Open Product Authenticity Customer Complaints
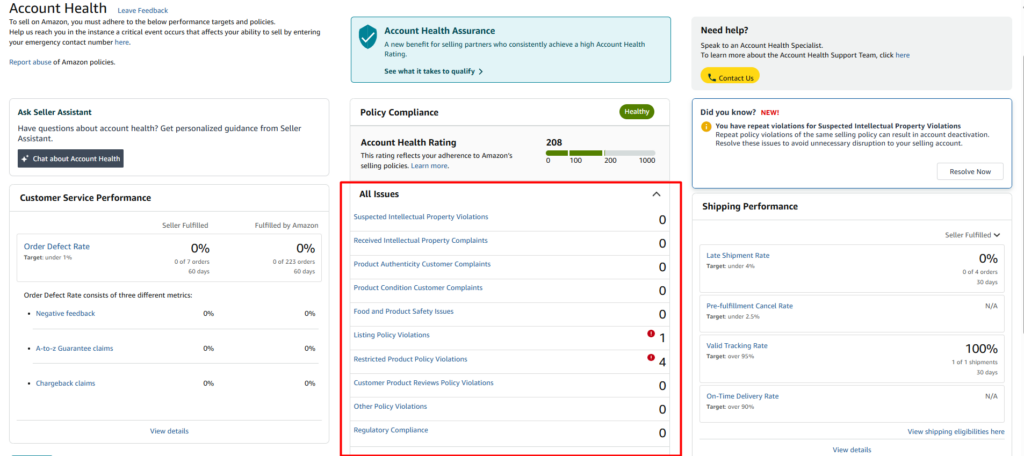Viewport: 1024px width, 456px height. (422, 264)
